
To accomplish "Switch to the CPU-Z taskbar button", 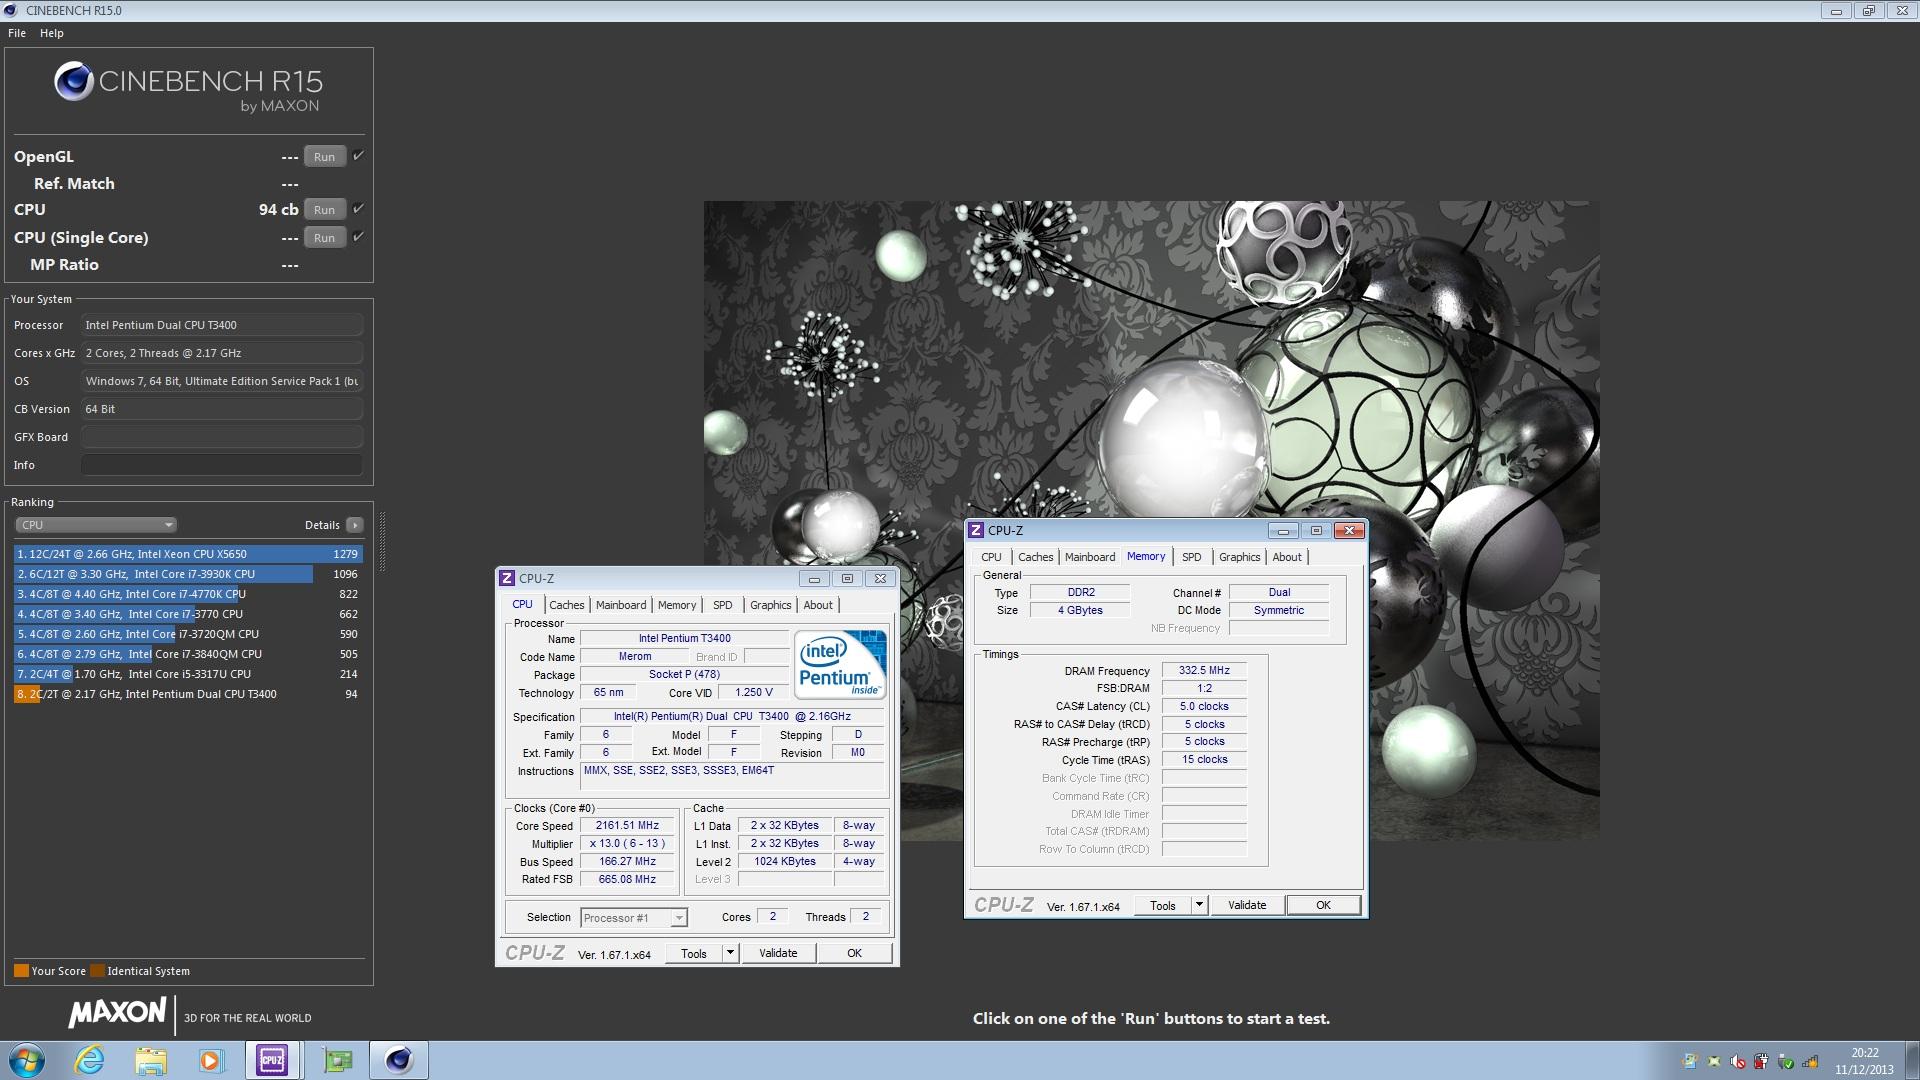I will pos(272,1060).
